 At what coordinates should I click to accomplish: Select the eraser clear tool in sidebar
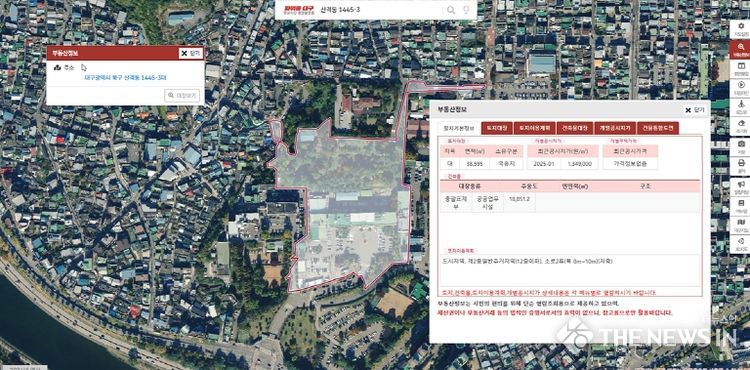pos(740,127)
